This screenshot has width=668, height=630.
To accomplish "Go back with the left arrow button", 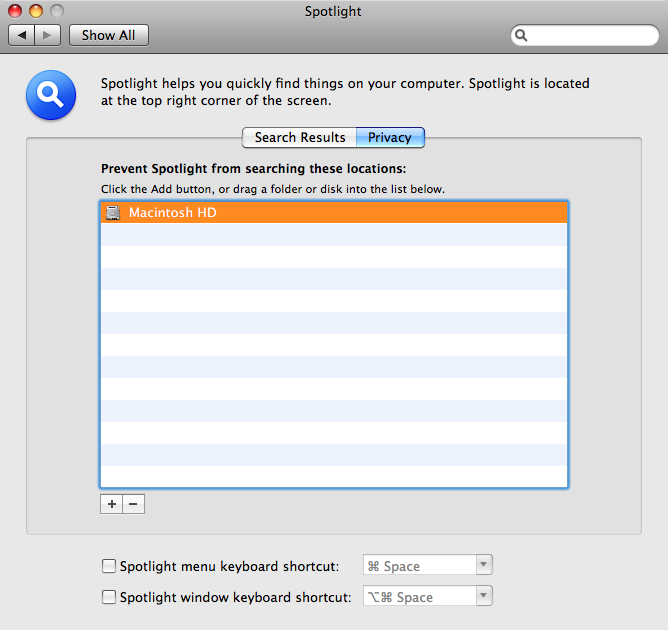I will click(22, 35).
